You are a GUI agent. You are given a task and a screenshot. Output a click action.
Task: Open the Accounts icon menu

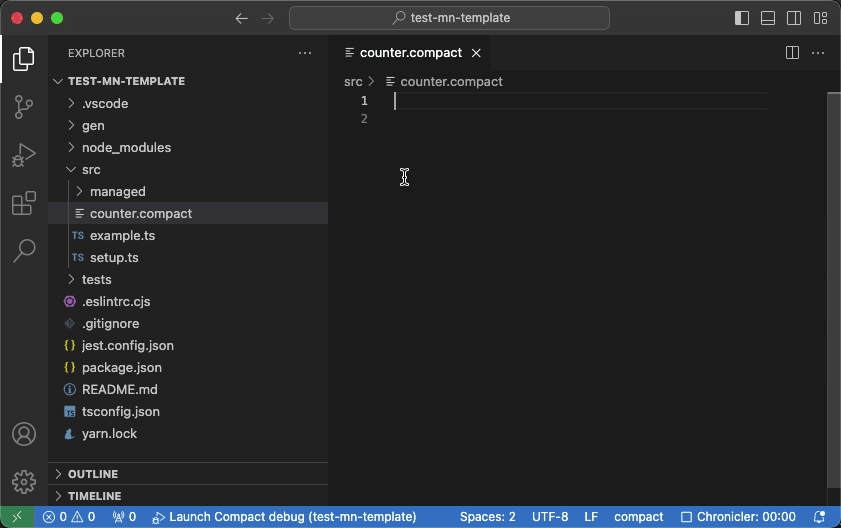tap(24, 435)
